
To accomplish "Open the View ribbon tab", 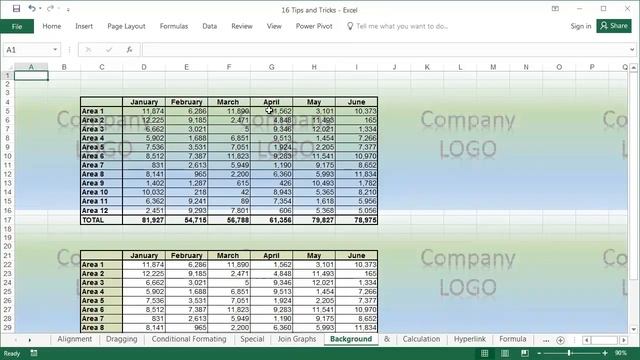I will coord(274,26).
